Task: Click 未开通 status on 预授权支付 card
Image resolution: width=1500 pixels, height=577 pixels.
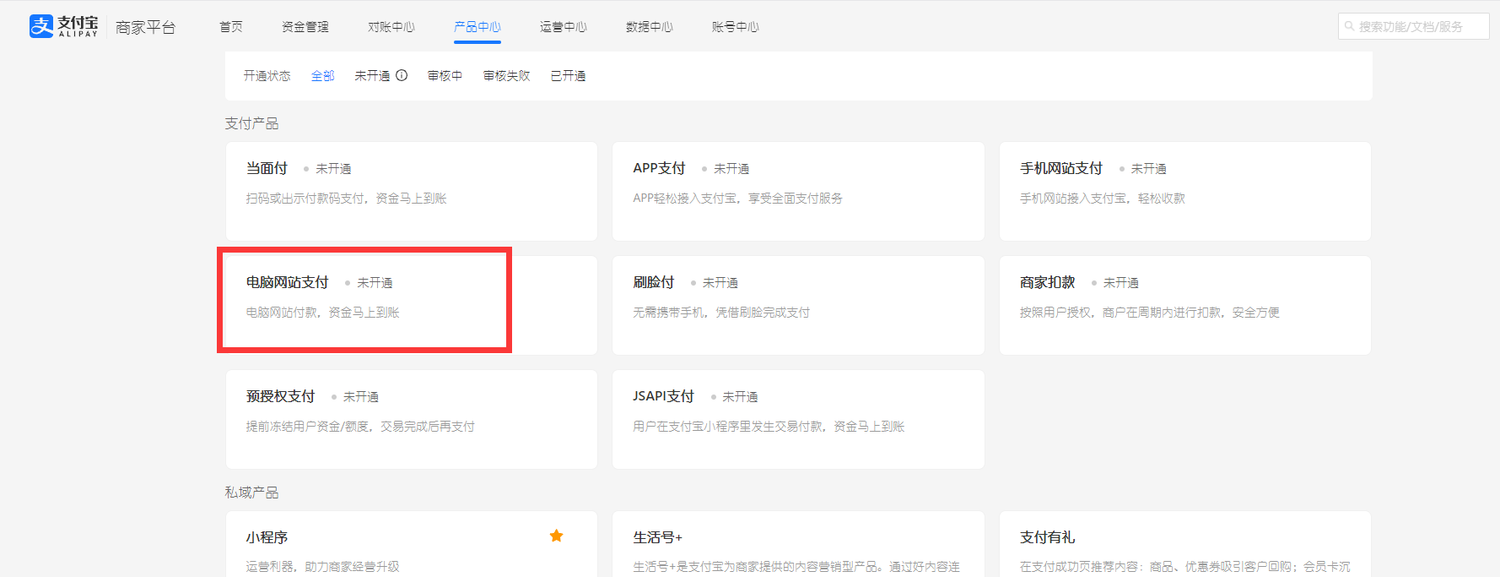Action: click(x=361, y=397)
